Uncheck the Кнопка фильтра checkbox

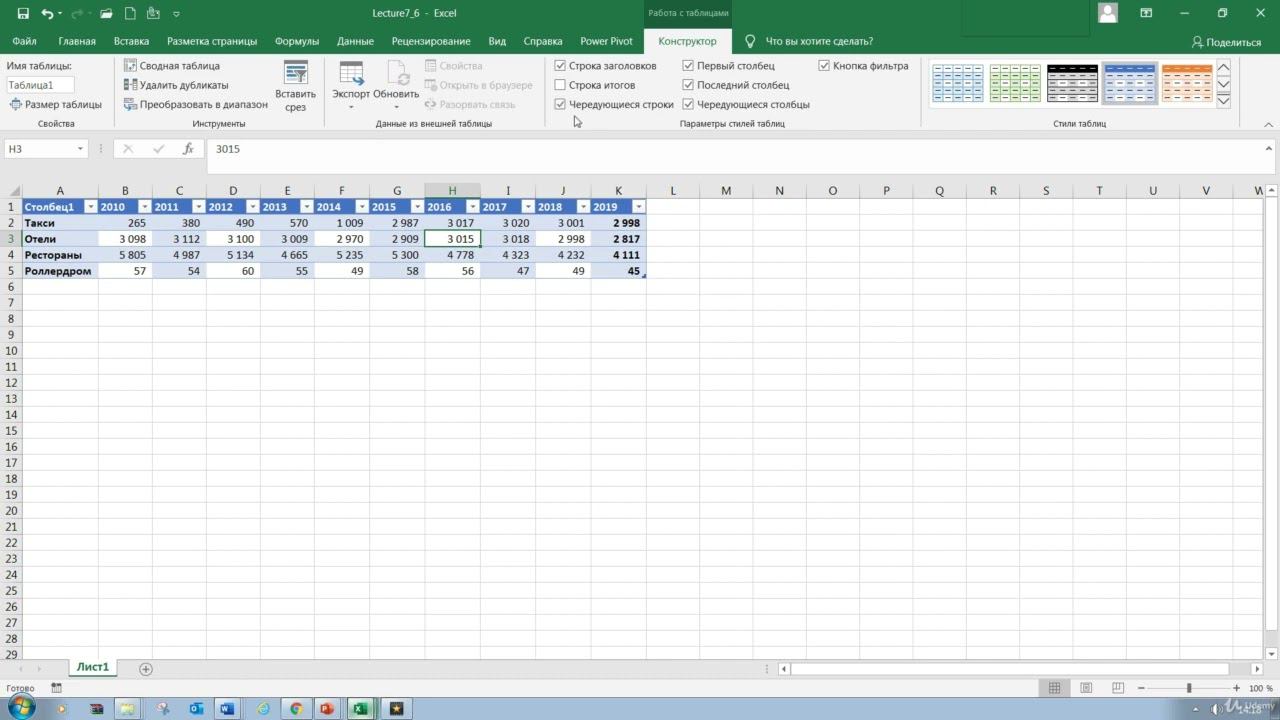coord(824,66)
